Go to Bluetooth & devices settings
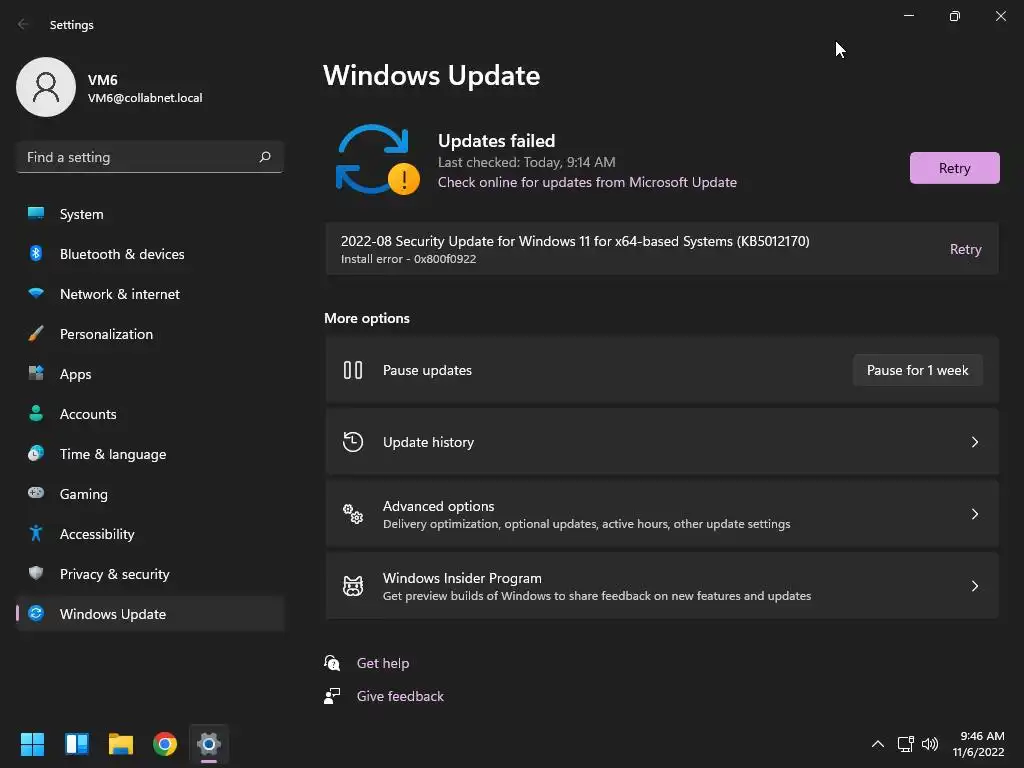 pyautogui.click(x=150, y=253)
